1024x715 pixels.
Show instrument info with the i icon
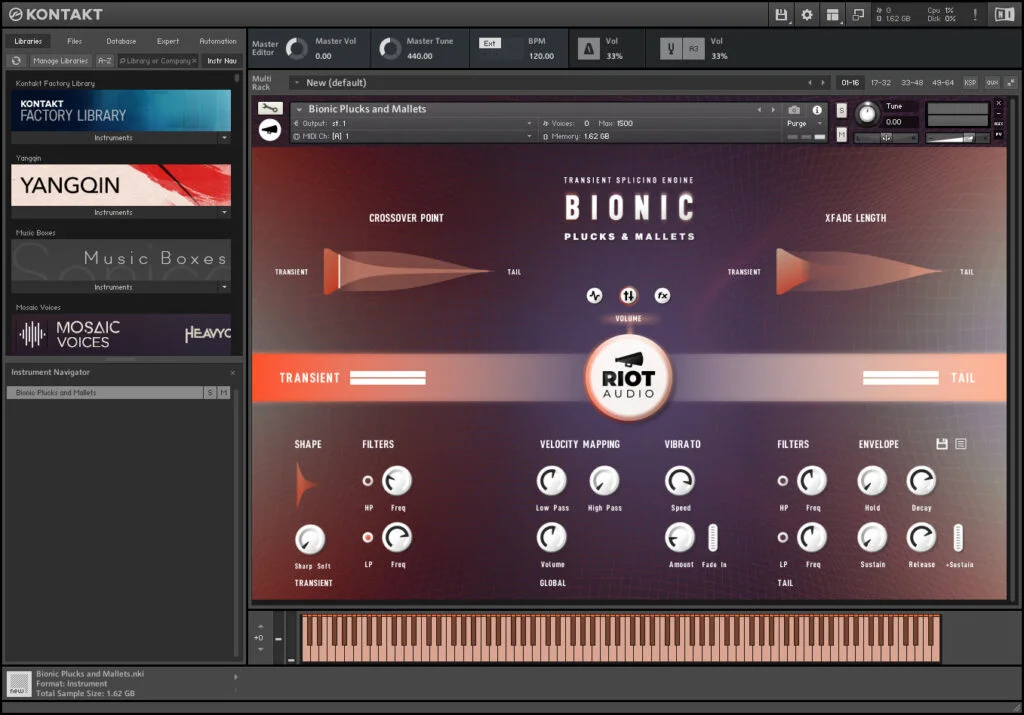pyautogui.click(x=817, y=110)
